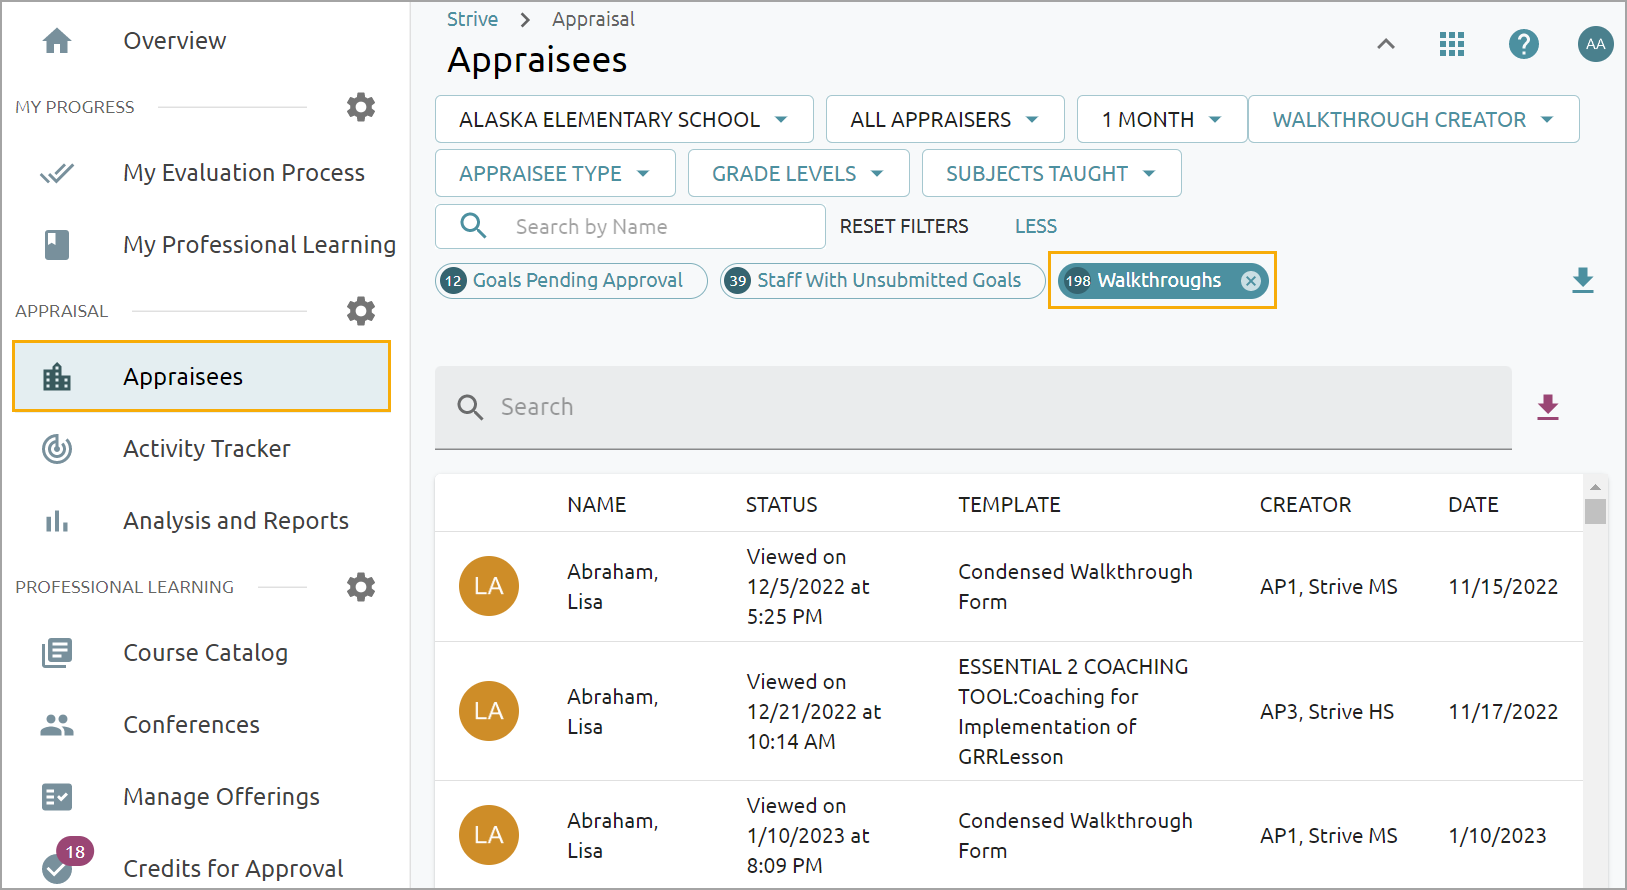Viewport: 1627px width, 890px height.
Task: Open the Appraisee Type dropdown
Action: point(555,173)
